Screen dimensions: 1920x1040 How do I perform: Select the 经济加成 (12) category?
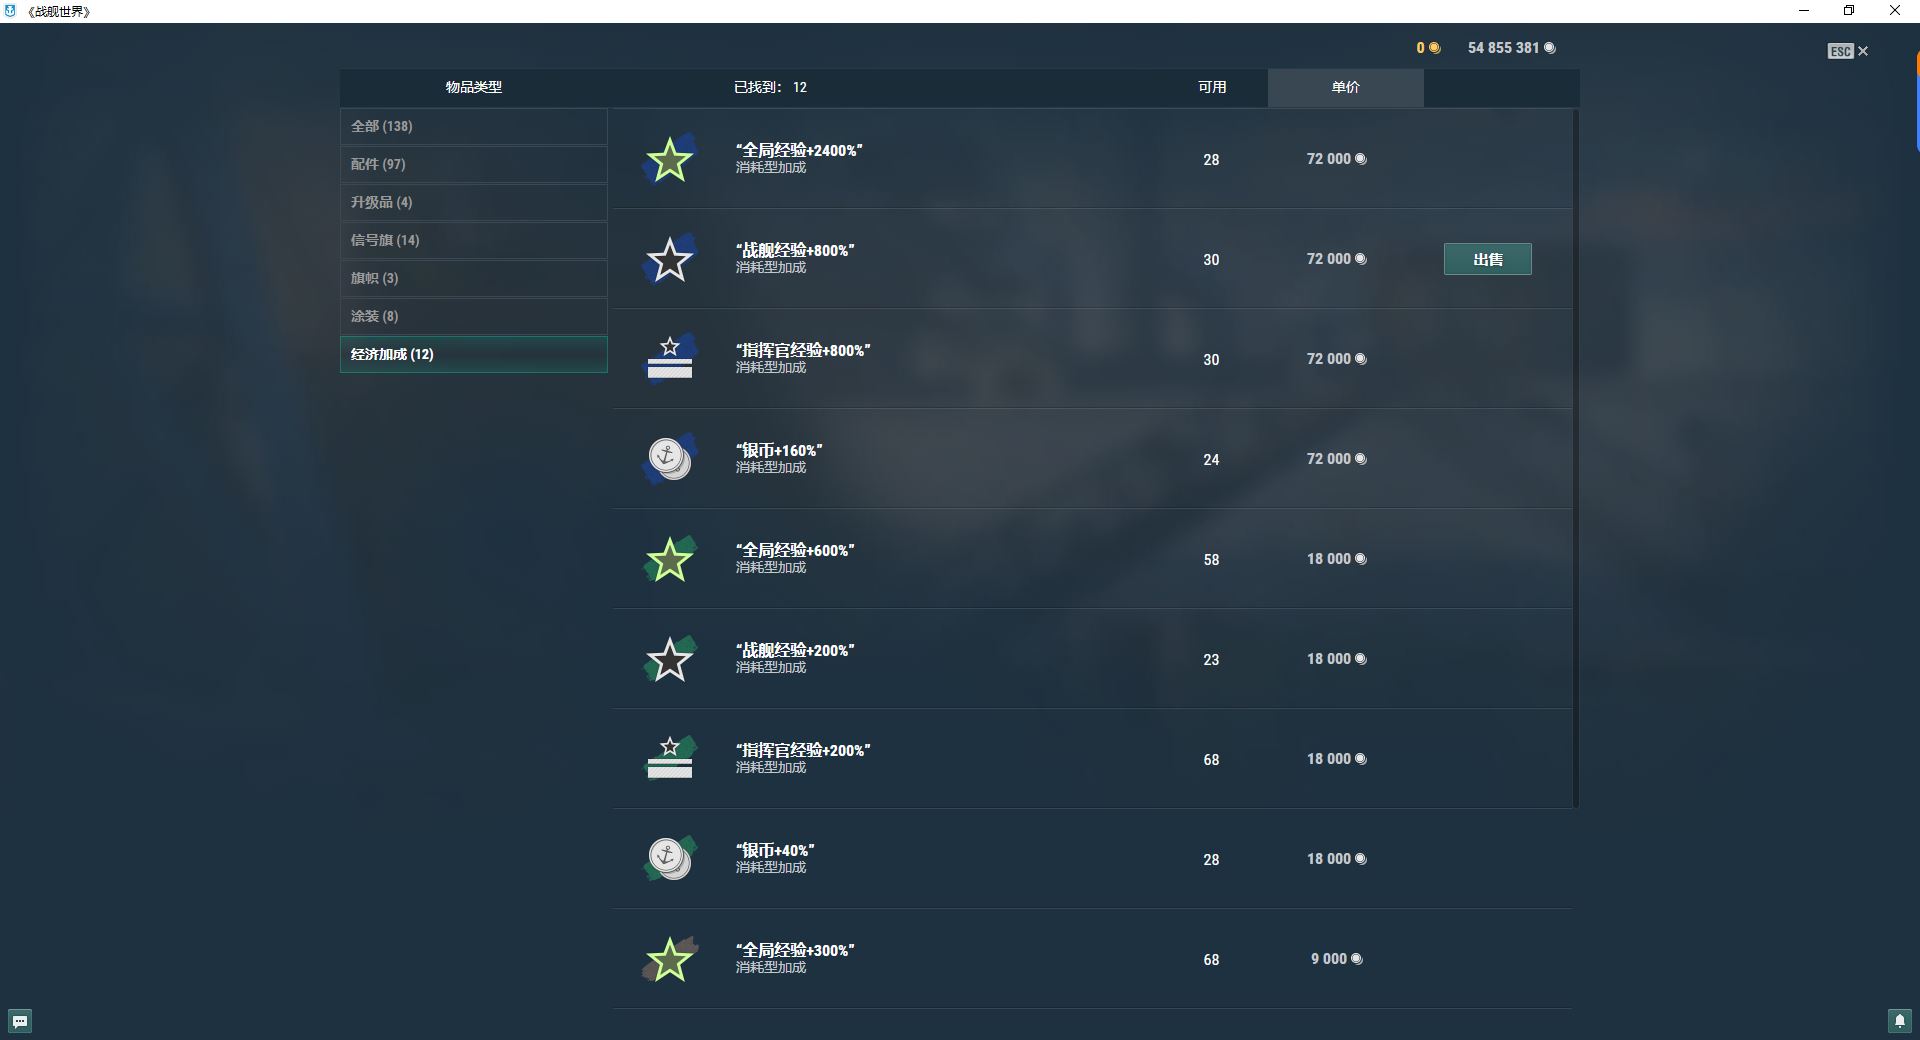(473, 354)
